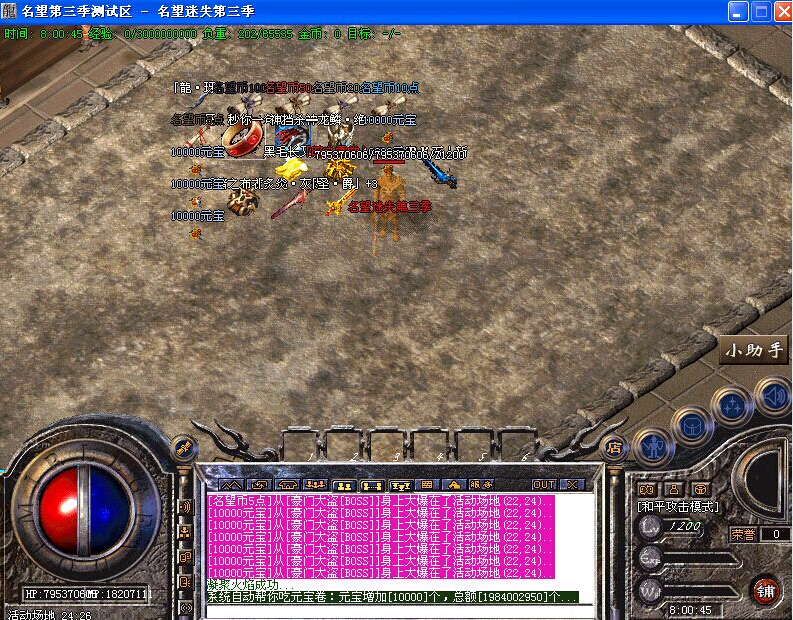The width and height of the screenshot is (793, 620).
Task: Toggle the guild chat channel side icon
Action: pos(185,557)
